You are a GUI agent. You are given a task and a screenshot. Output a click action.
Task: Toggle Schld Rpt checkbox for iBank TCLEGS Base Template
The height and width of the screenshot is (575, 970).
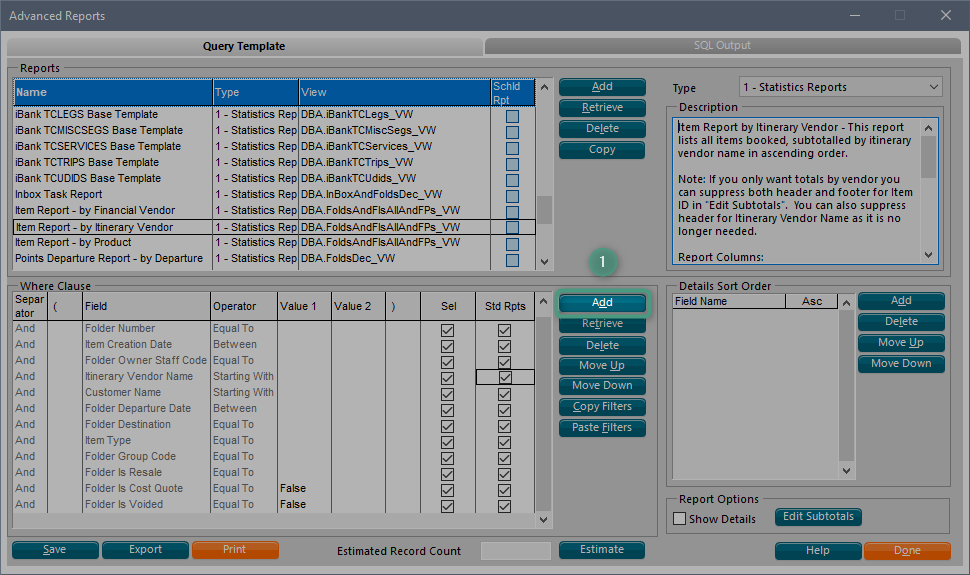click(x=512, y=116)
